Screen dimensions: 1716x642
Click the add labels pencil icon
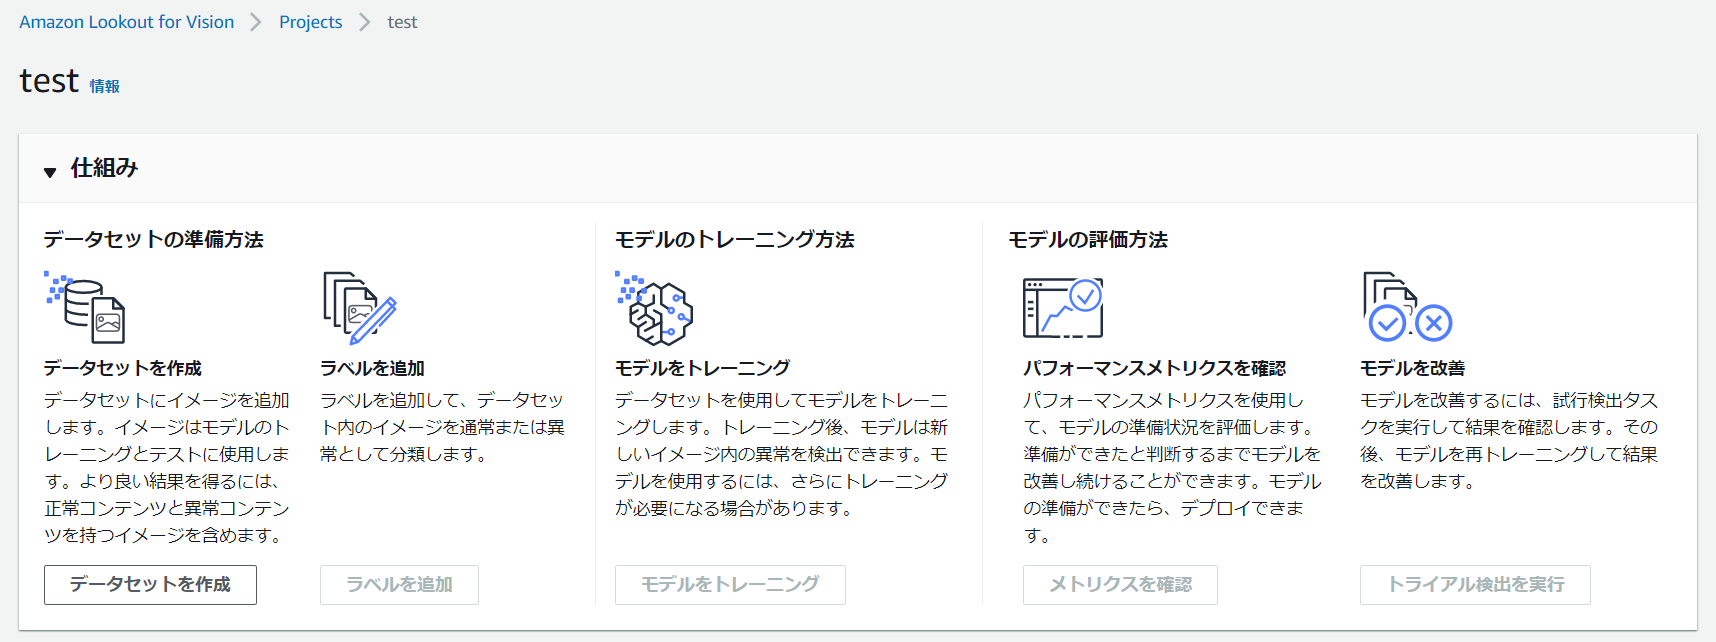tap(360, 308)
